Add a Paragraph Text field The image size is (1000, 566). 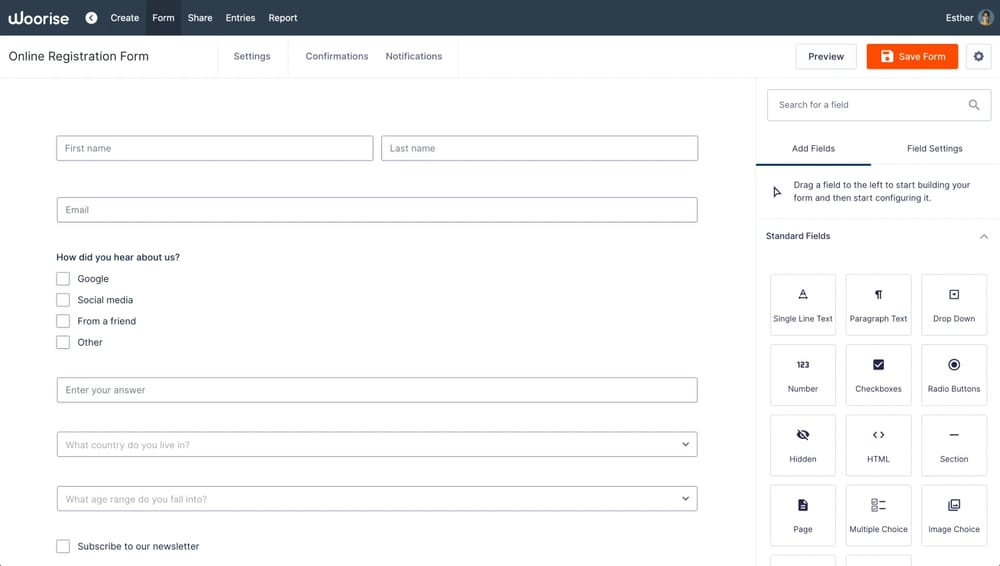878,304
